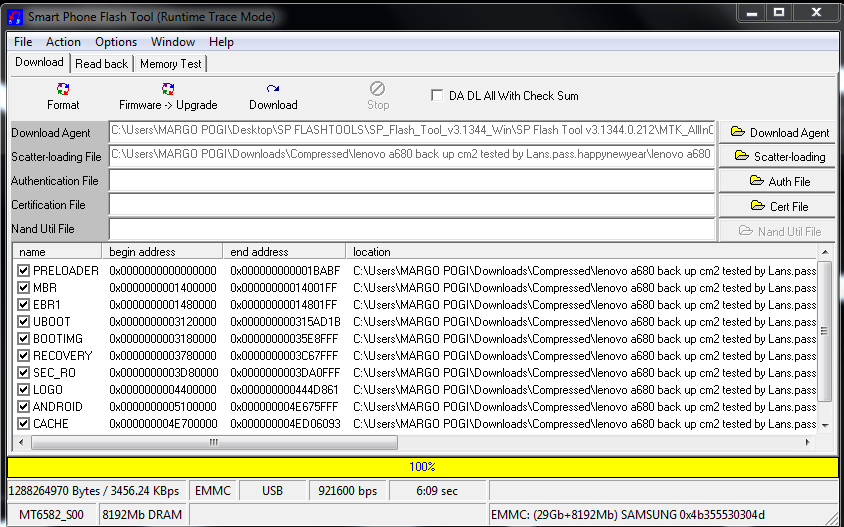Uncheck the CACHE partition

(23, 424)
